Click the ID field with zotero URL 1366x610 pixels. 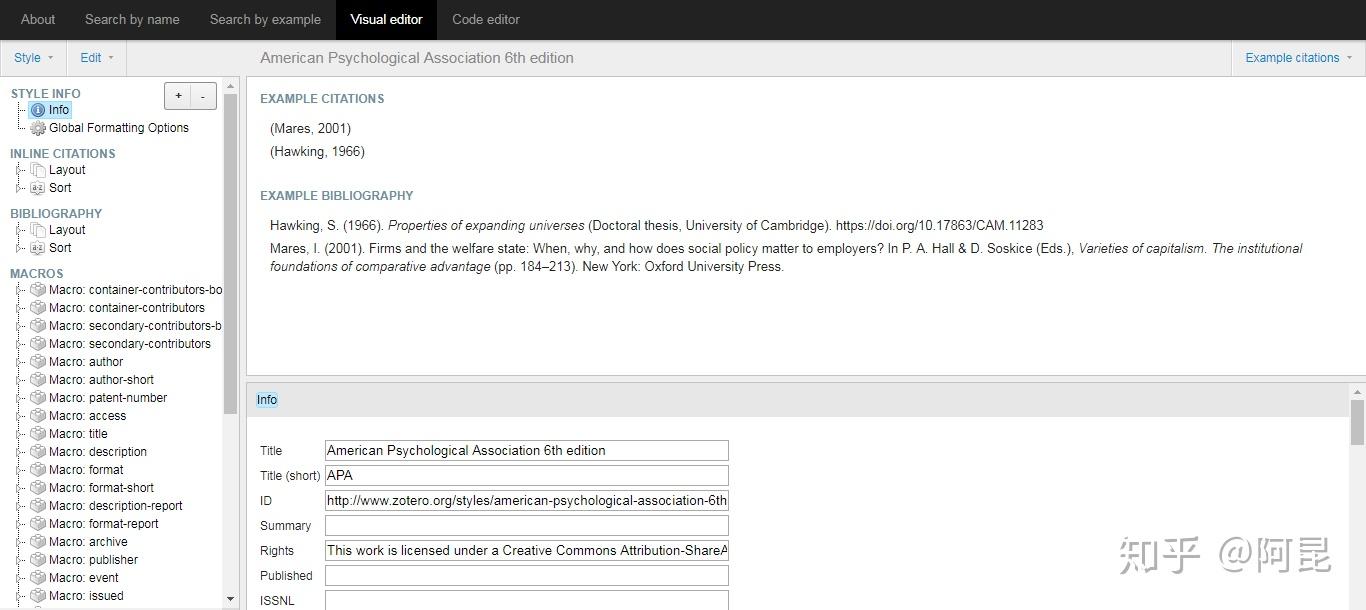[x=527, y=501]
